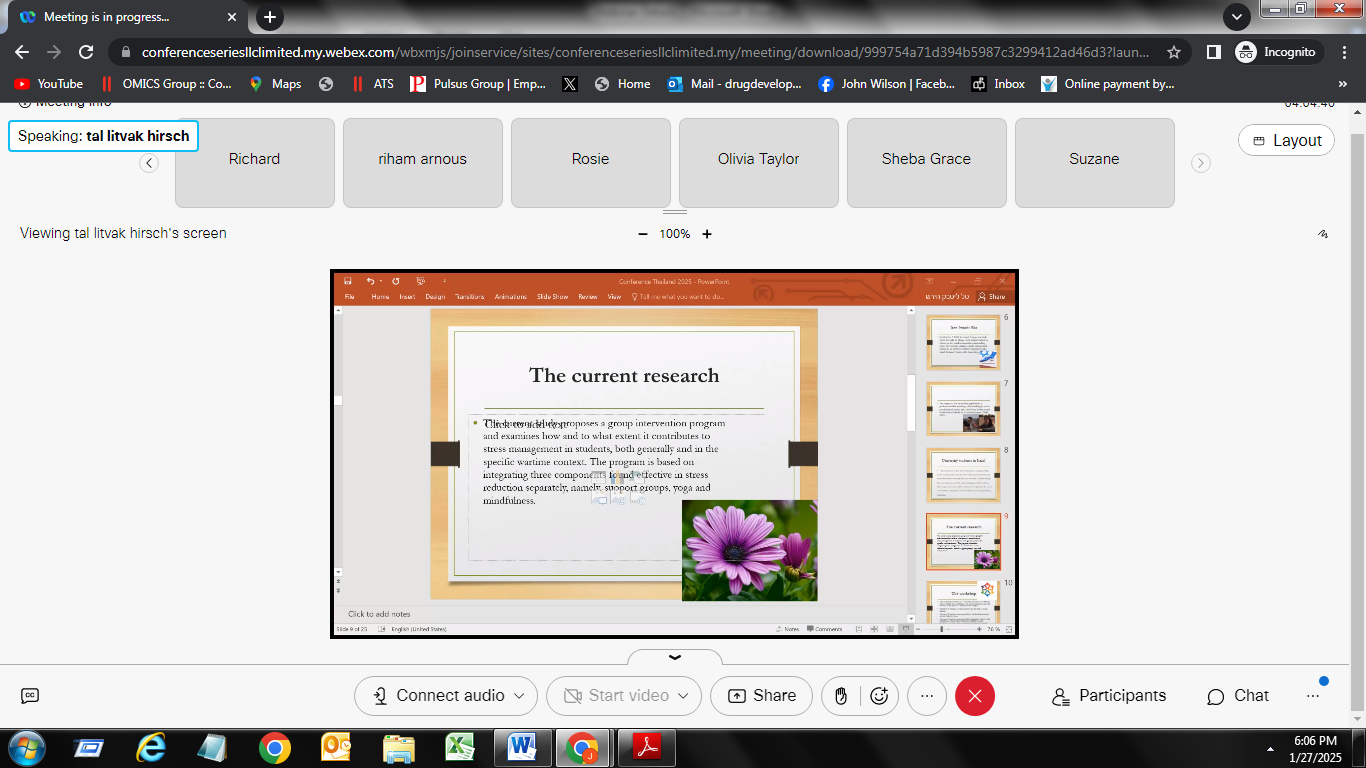Select Olivia Taylor's participant tile

pyautogui.click(x=759, y=163)
